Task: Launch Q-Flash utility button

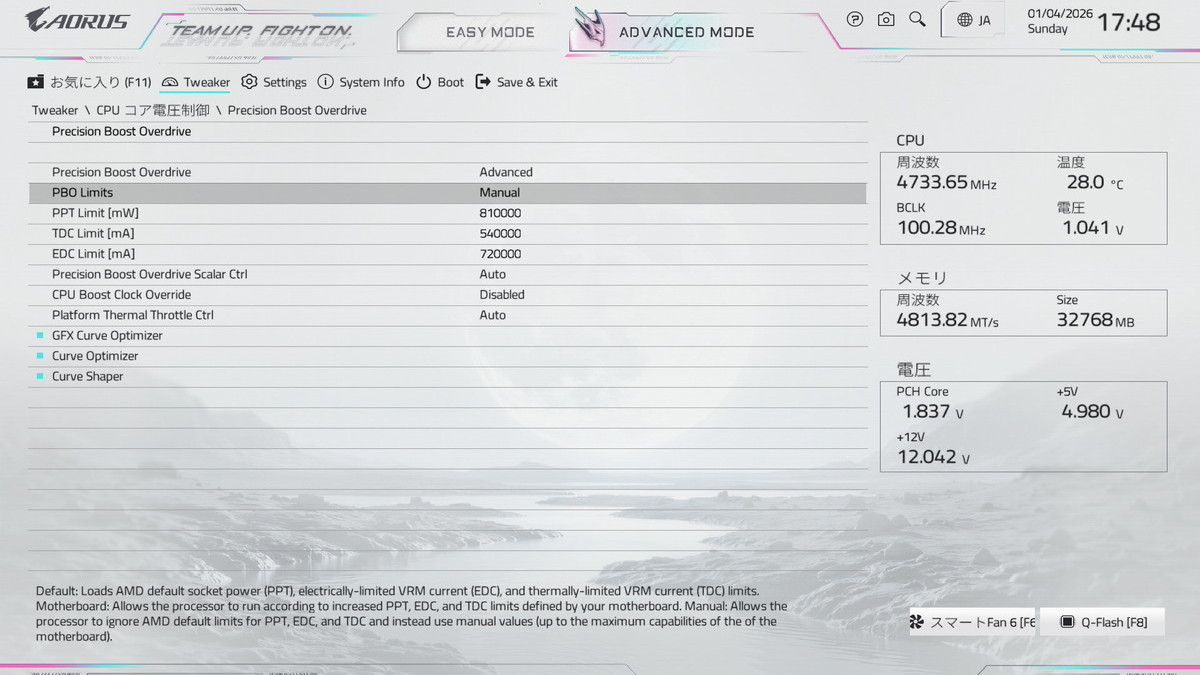Action: pyautogui.click(x=1103, y=622)
